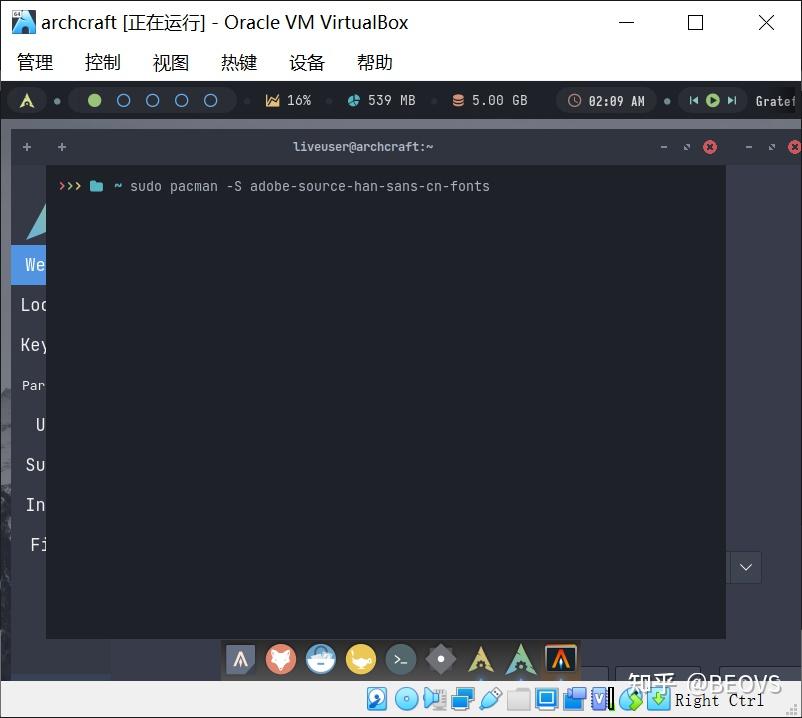The height and width of the screenshot is (718, 802).
Task: Click the genie lamp launcher in the dock
Action: 360,659
